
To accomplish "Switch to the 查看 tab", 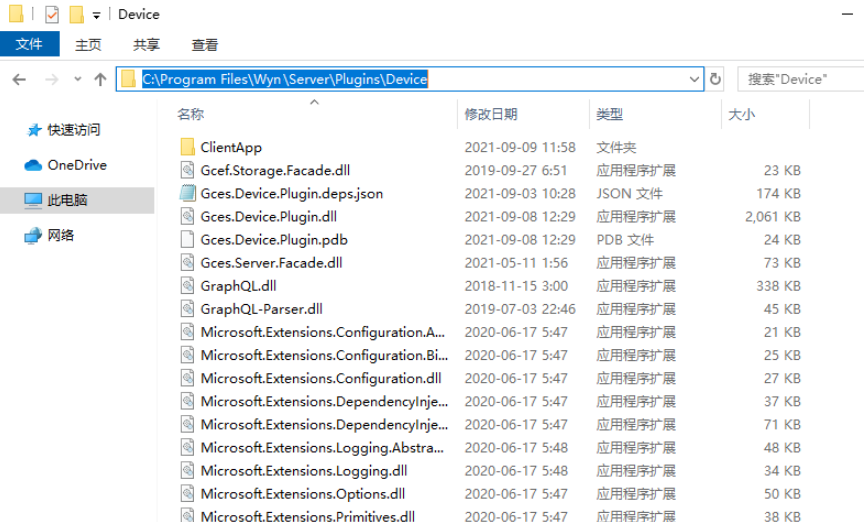I will (x=204, y=45).
